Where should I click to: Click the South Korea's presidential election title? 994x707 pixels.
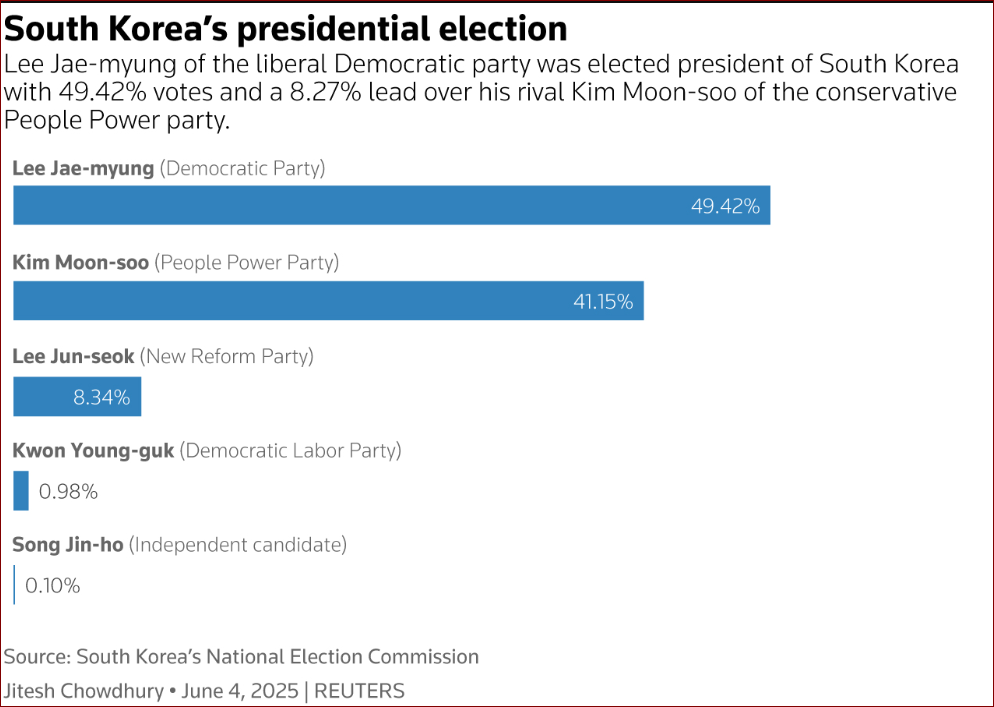click(285, 29)
